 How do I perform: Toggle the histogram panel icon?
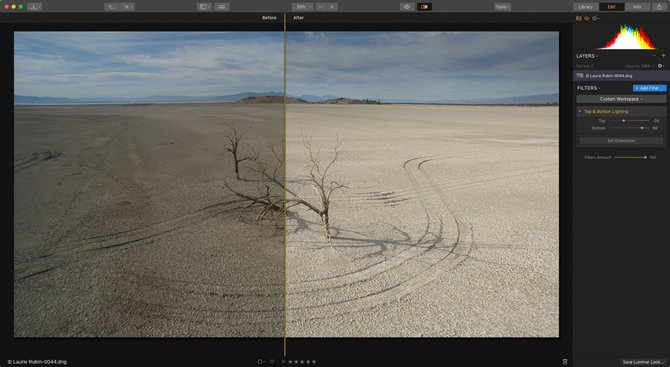click(x=579, y=18)
